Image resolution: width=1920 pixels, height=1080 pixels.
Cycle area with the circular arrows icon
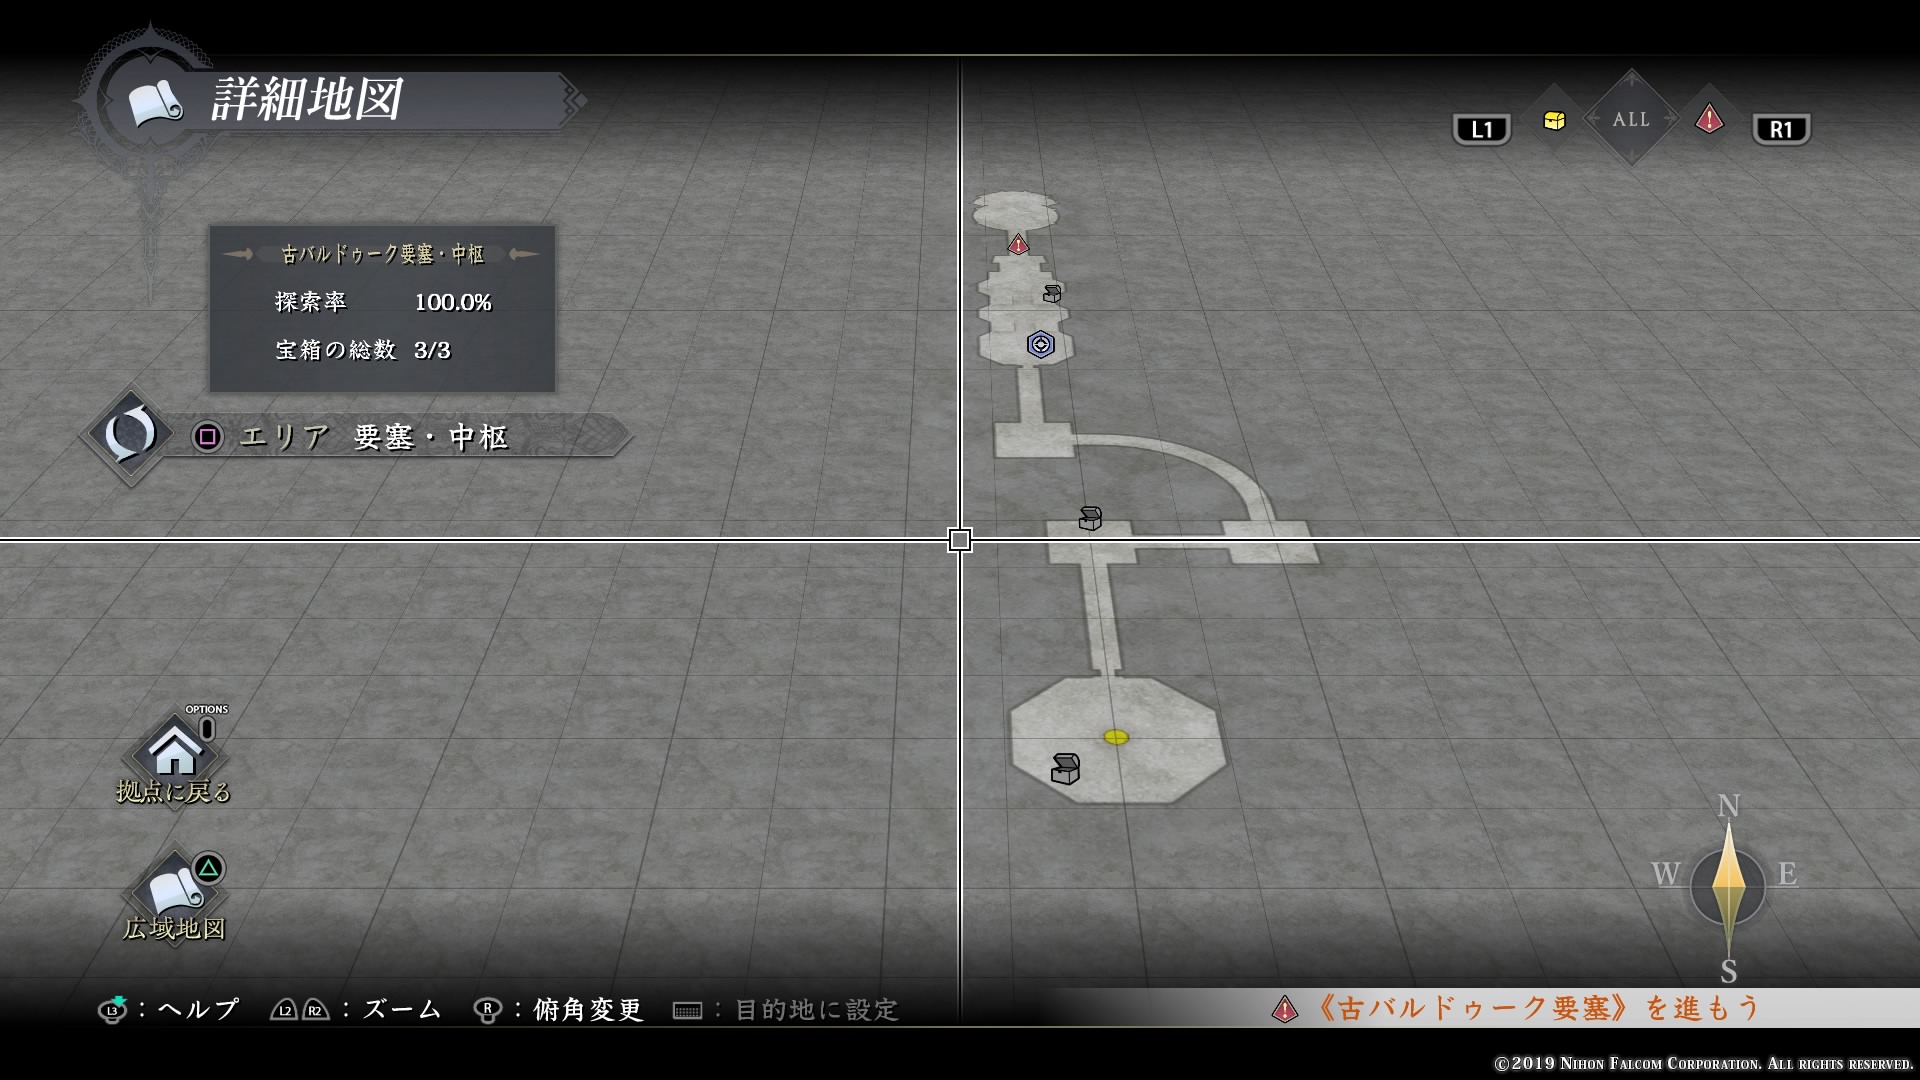point(130,435)
